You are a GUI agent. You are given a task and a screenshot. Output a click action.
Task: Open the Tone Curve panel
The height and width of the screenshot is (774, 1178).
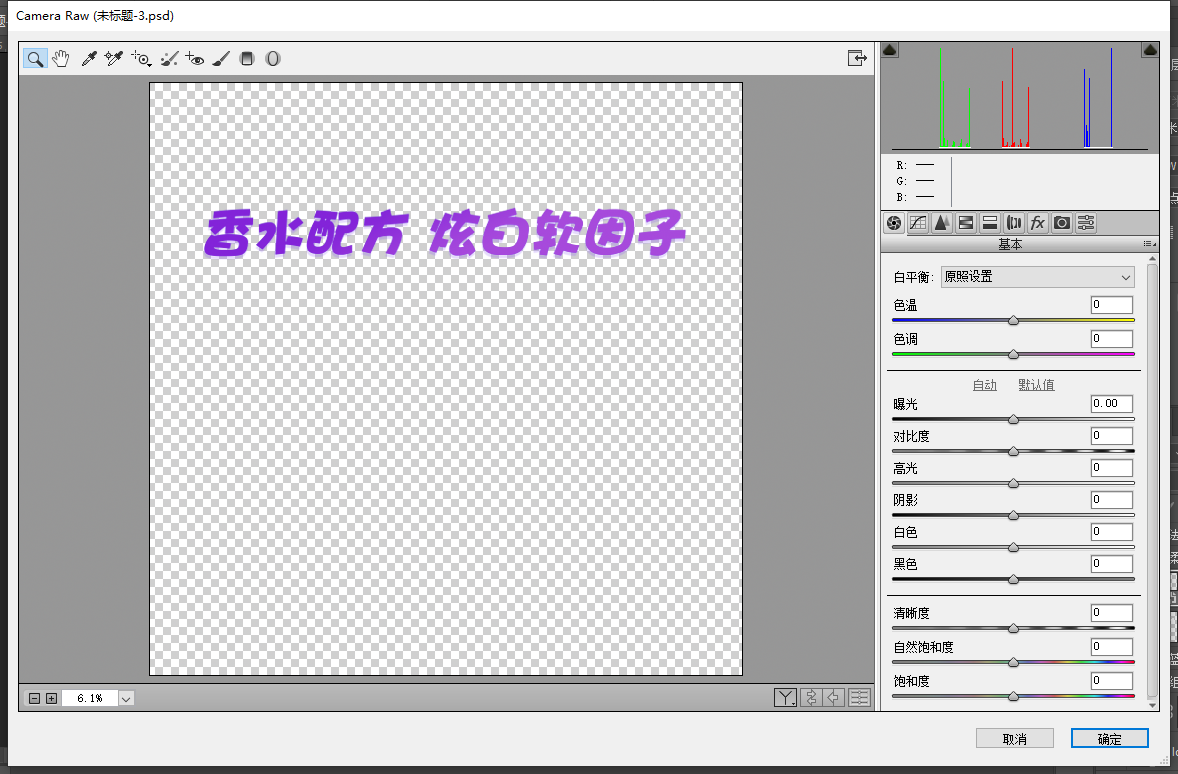point(917,223)
